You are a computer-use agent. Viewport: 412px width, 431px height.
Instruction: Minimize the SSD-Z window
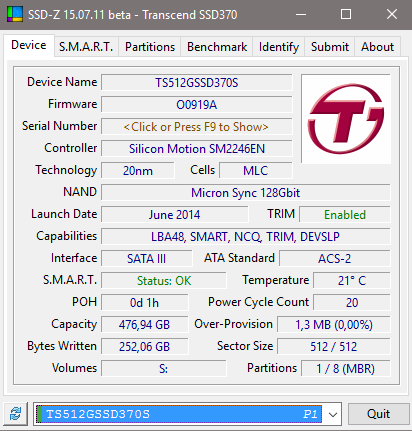[301, 14]
